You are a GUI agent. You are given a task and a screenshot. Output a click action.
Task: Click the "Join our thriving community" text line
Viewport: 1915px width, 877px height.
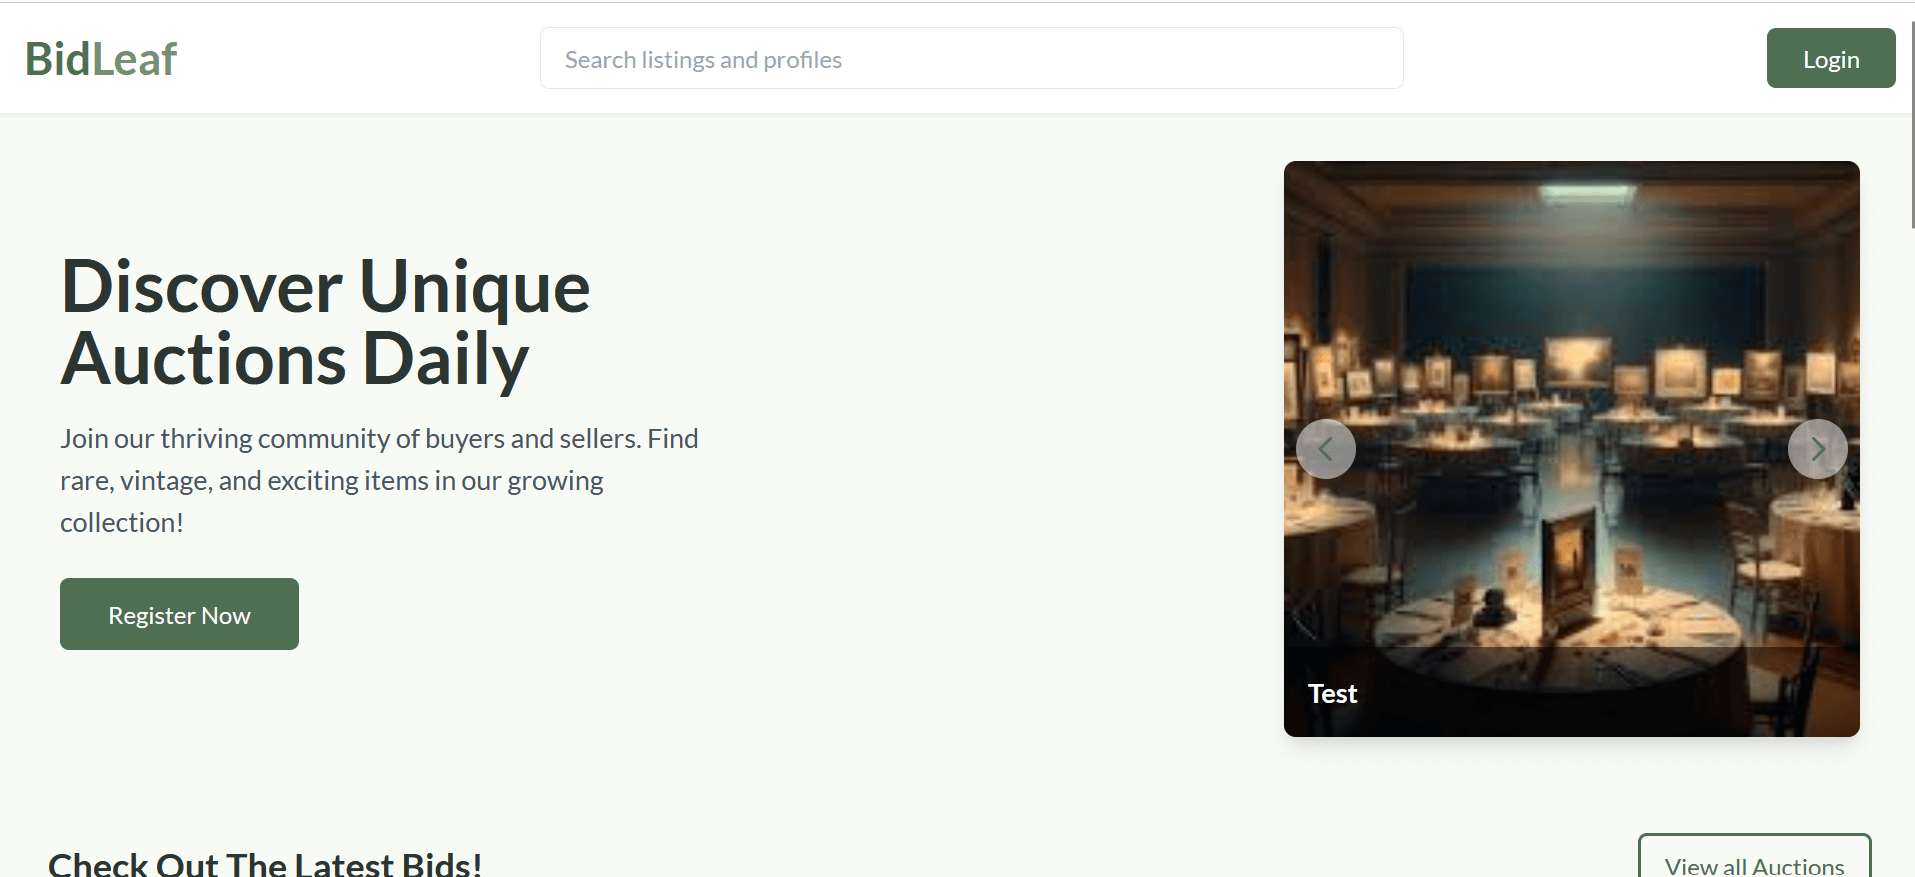pos(379,439)
